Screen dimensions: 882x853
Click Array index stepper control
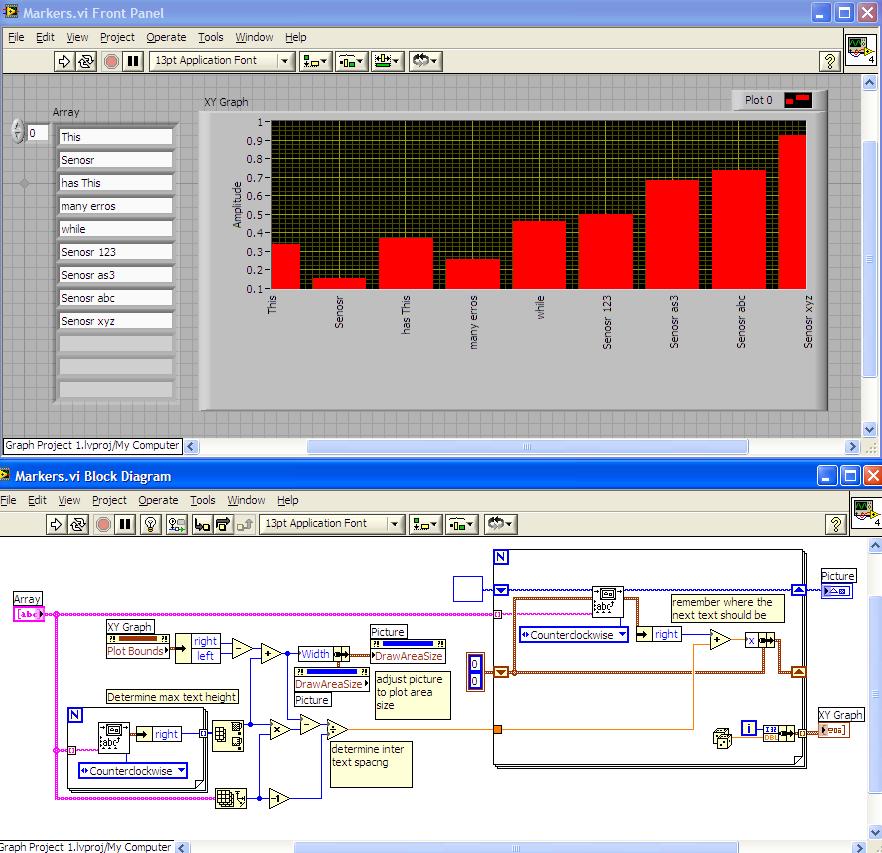coord(18,131)
